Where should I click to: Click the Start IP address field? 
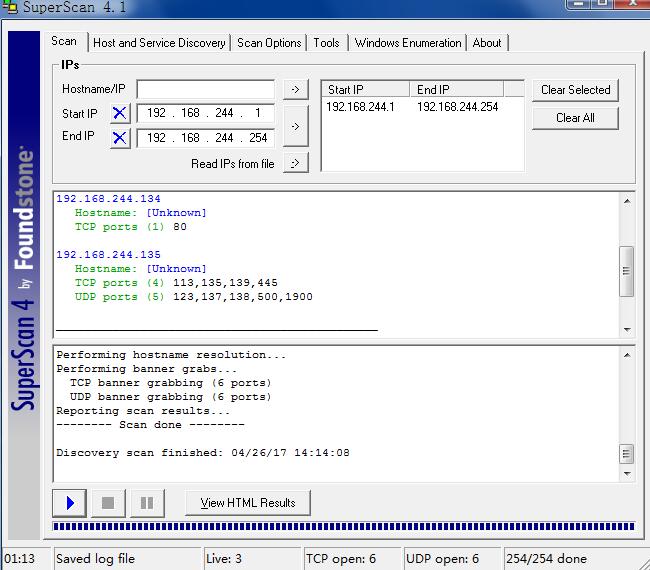pos(206,113)
